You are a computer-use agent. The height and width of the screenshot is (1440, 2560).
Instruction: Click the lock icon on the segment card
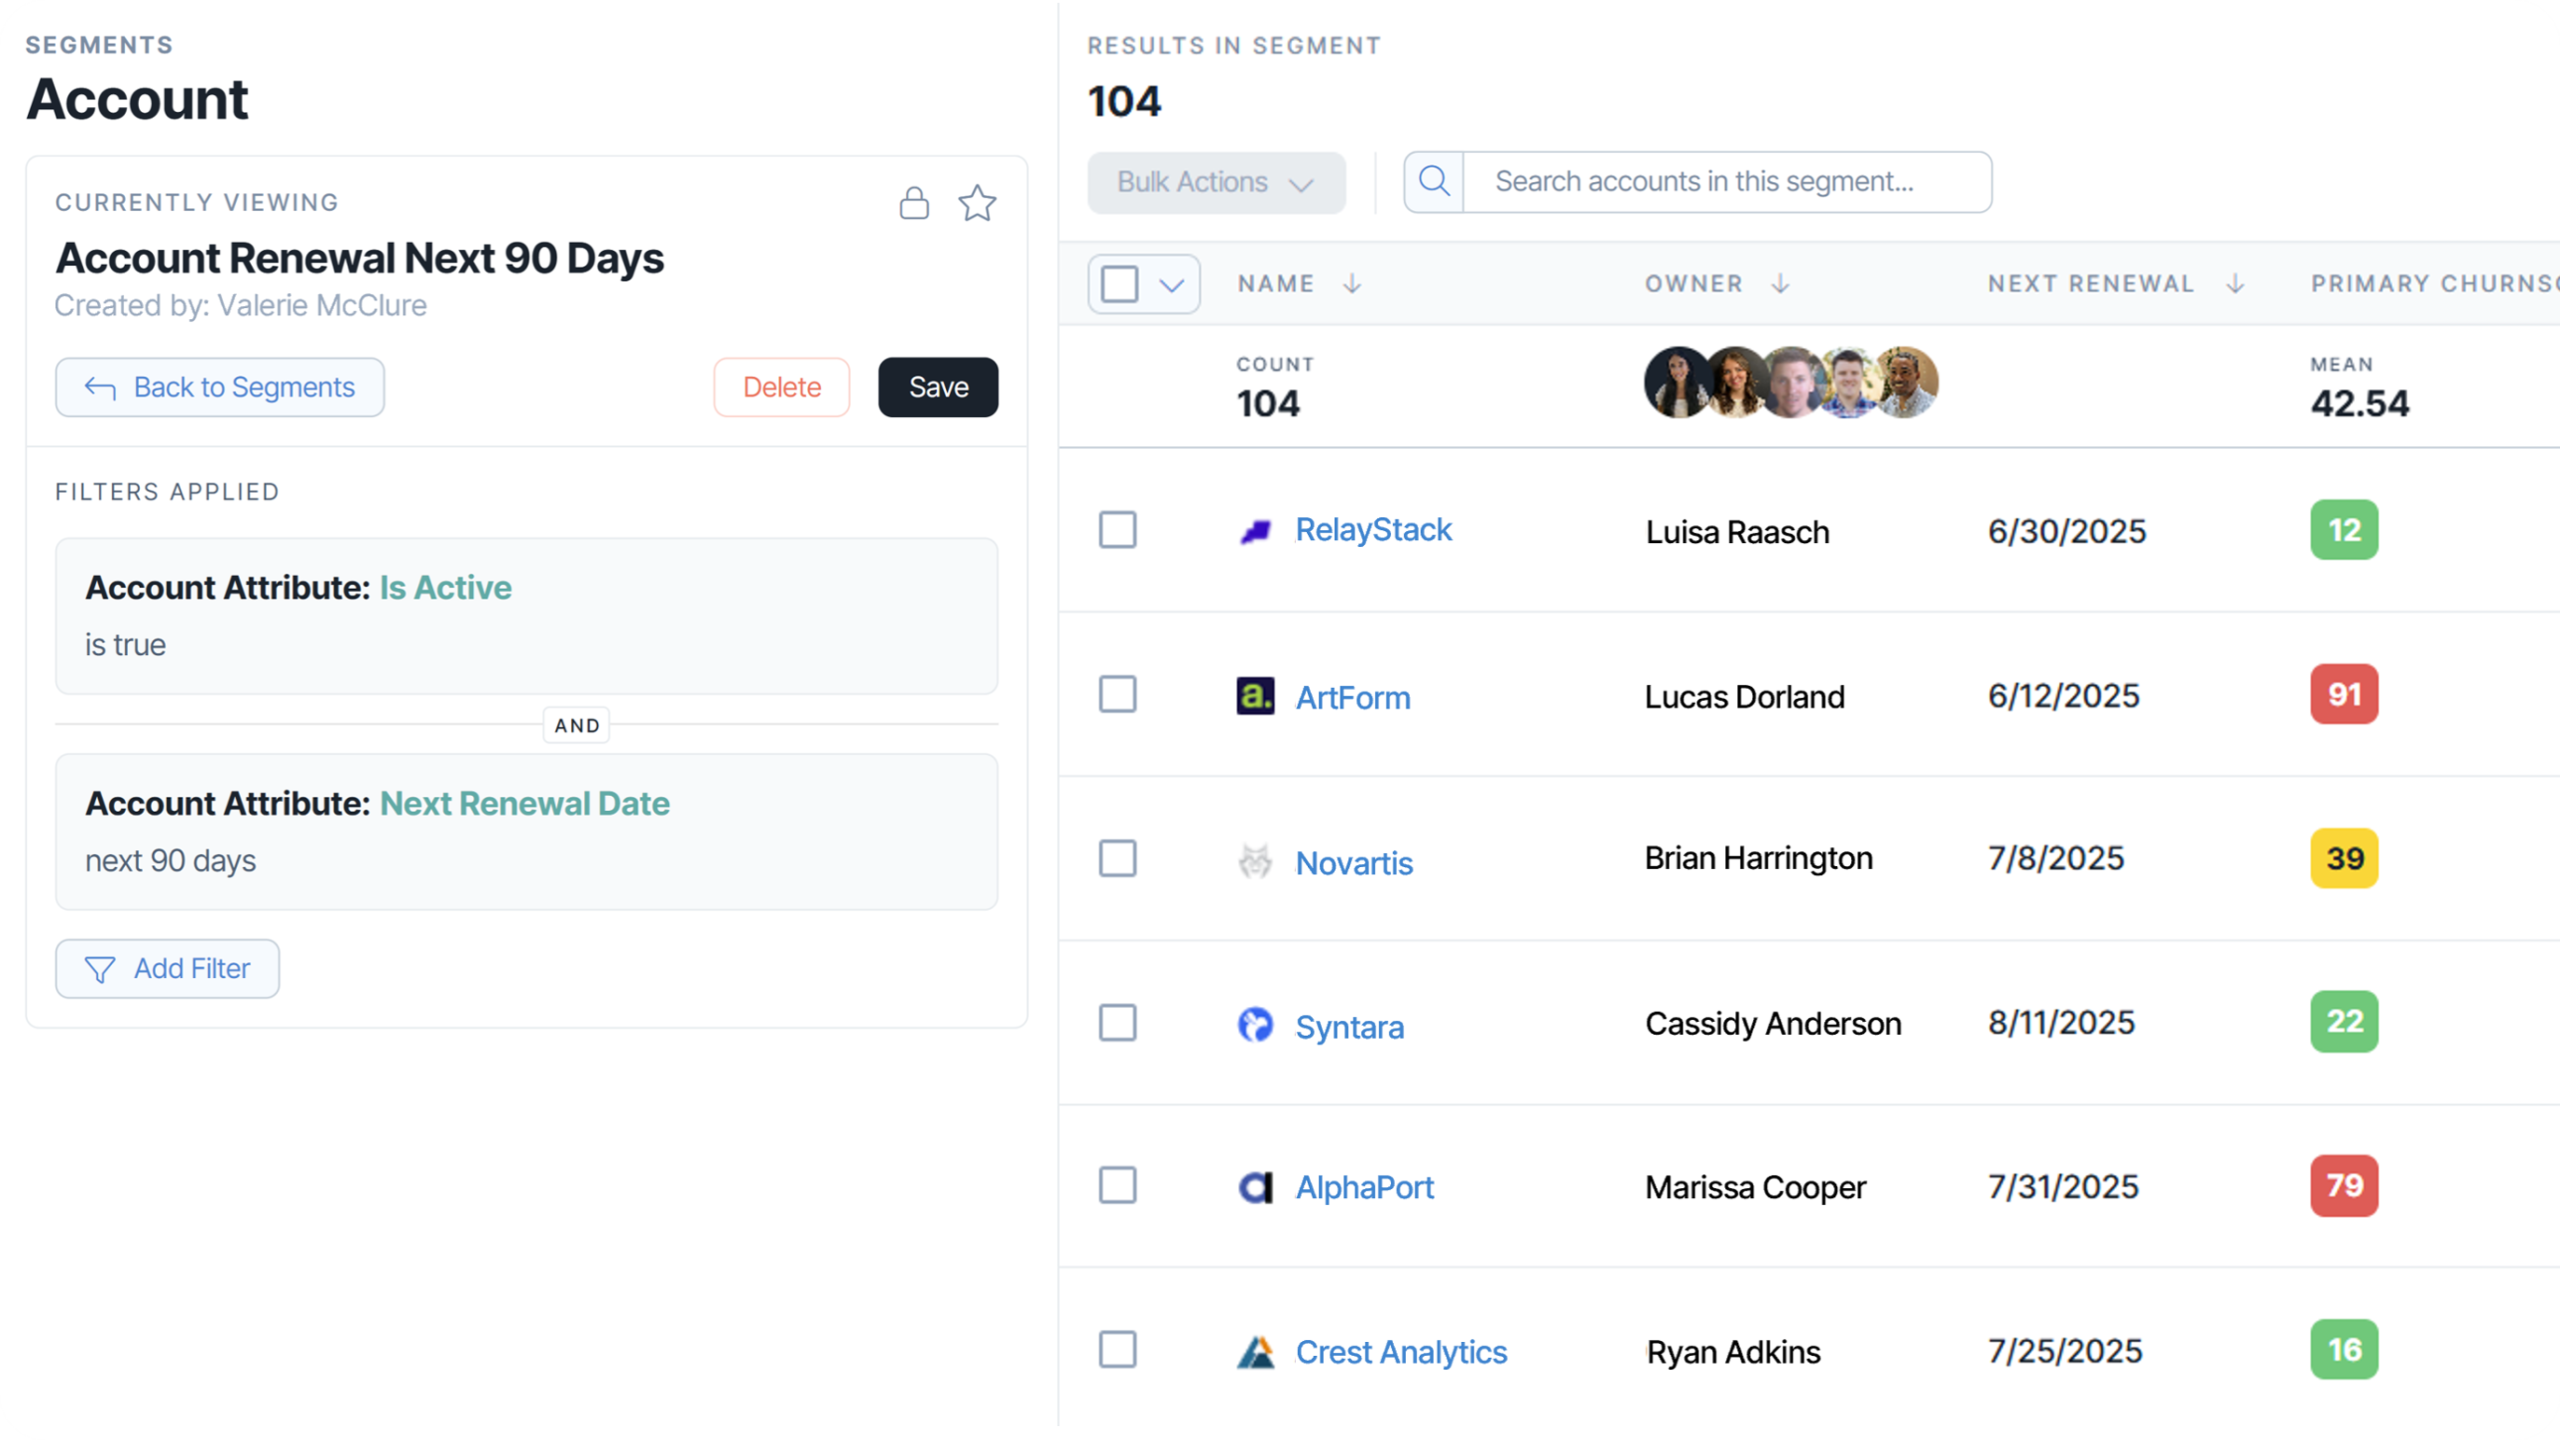pyautogui.click(x=913, y=203)
